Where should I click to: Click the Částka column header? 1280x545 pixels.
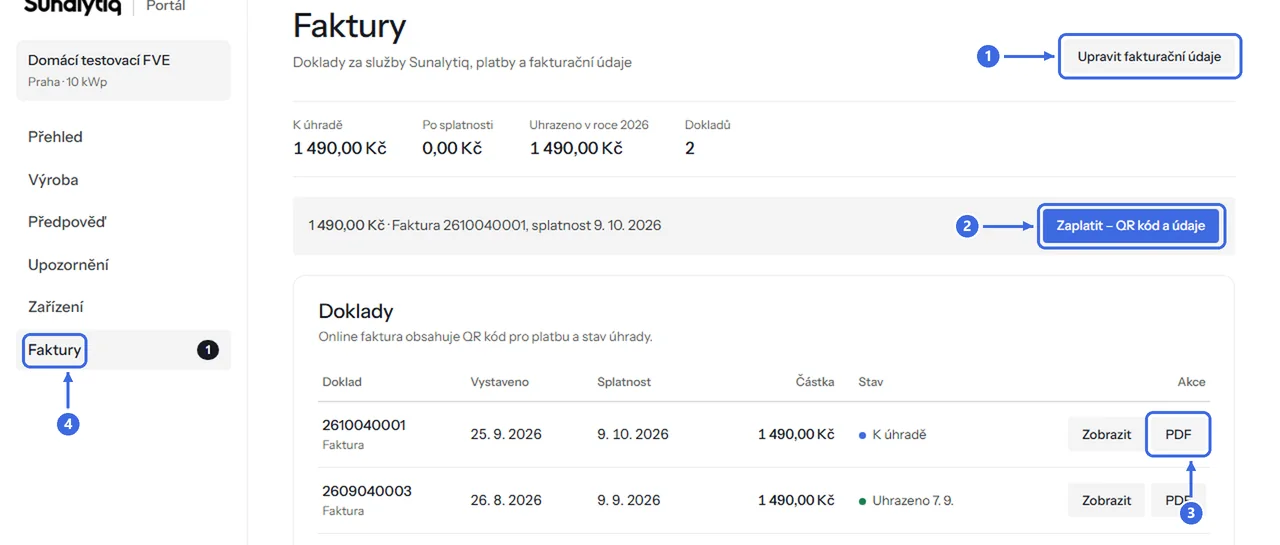click(x=815, y=382)
